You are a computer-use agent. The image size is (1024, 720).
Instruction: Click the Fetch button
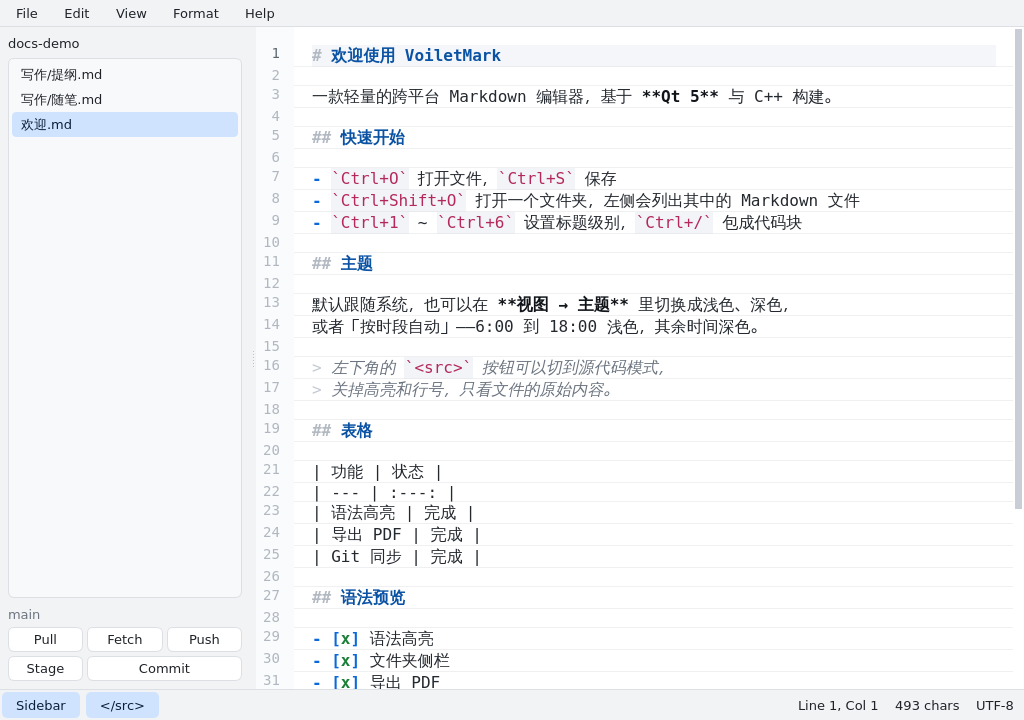125,639
